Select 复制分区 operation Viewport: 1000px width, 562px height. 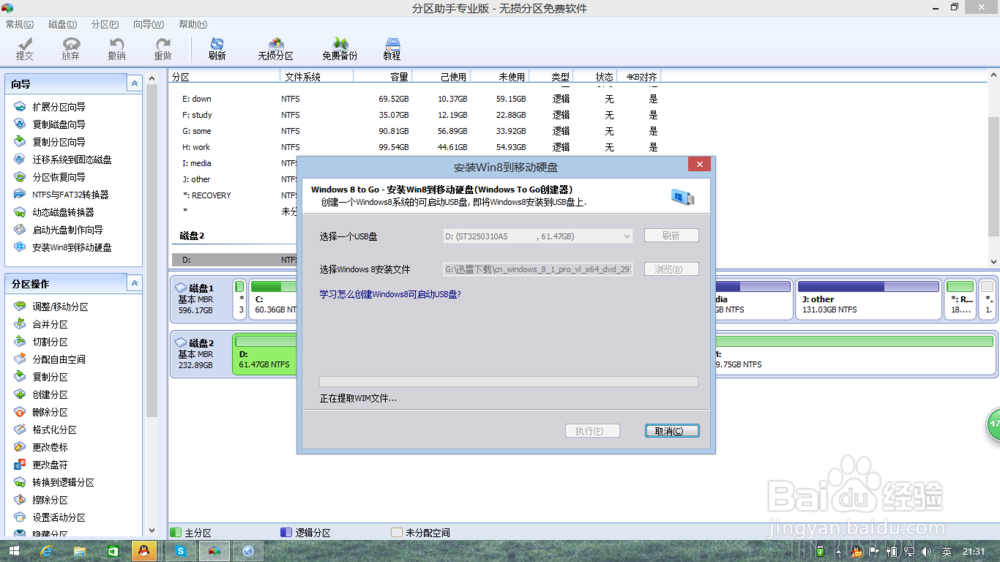pyautogui.click(x=50, y=377)
